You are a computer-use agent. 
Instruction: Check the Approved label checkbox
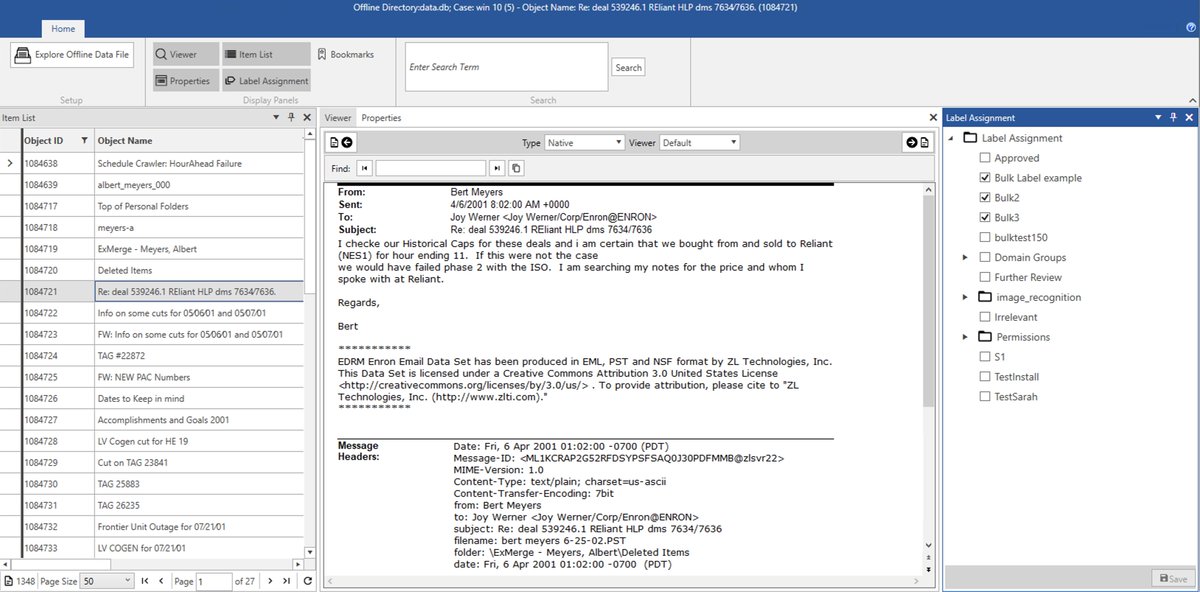click(x=985, y=158)
